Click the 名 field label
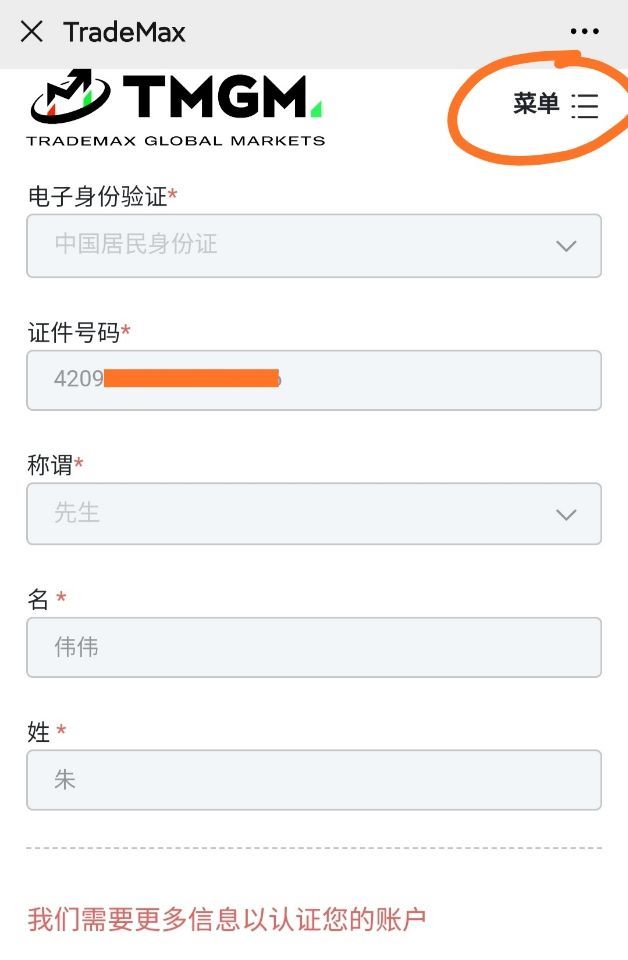The height and width of the screenshot is (960, 628). pyautogui.click(x=39, y=599)
